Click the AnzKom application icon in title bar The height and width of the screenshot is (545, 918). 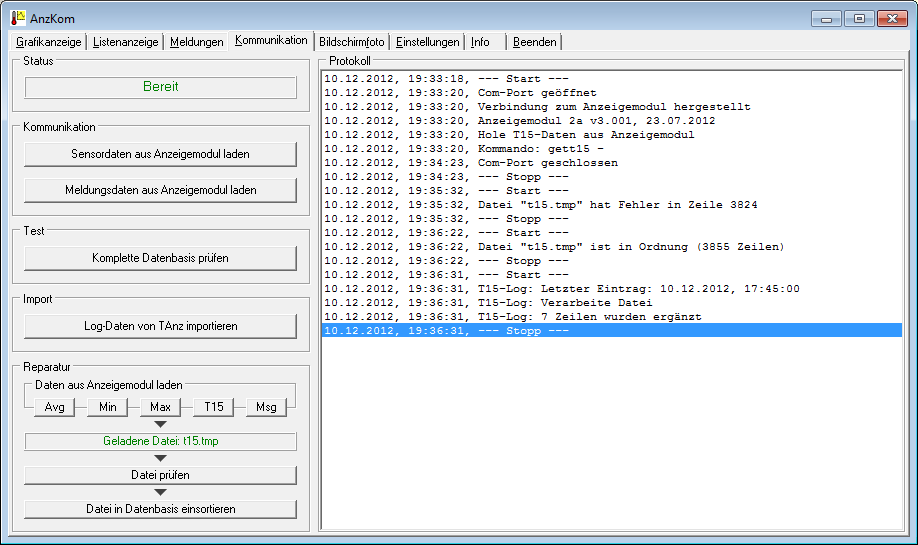pos(17,18)
